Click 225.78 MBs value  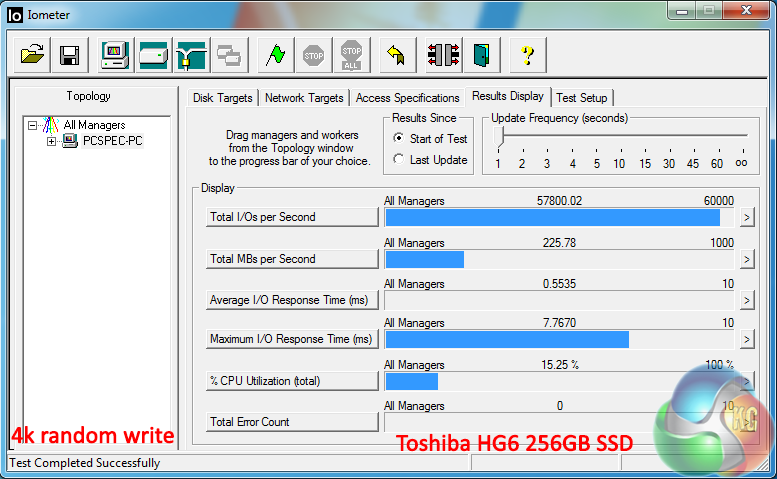point(559,243)
